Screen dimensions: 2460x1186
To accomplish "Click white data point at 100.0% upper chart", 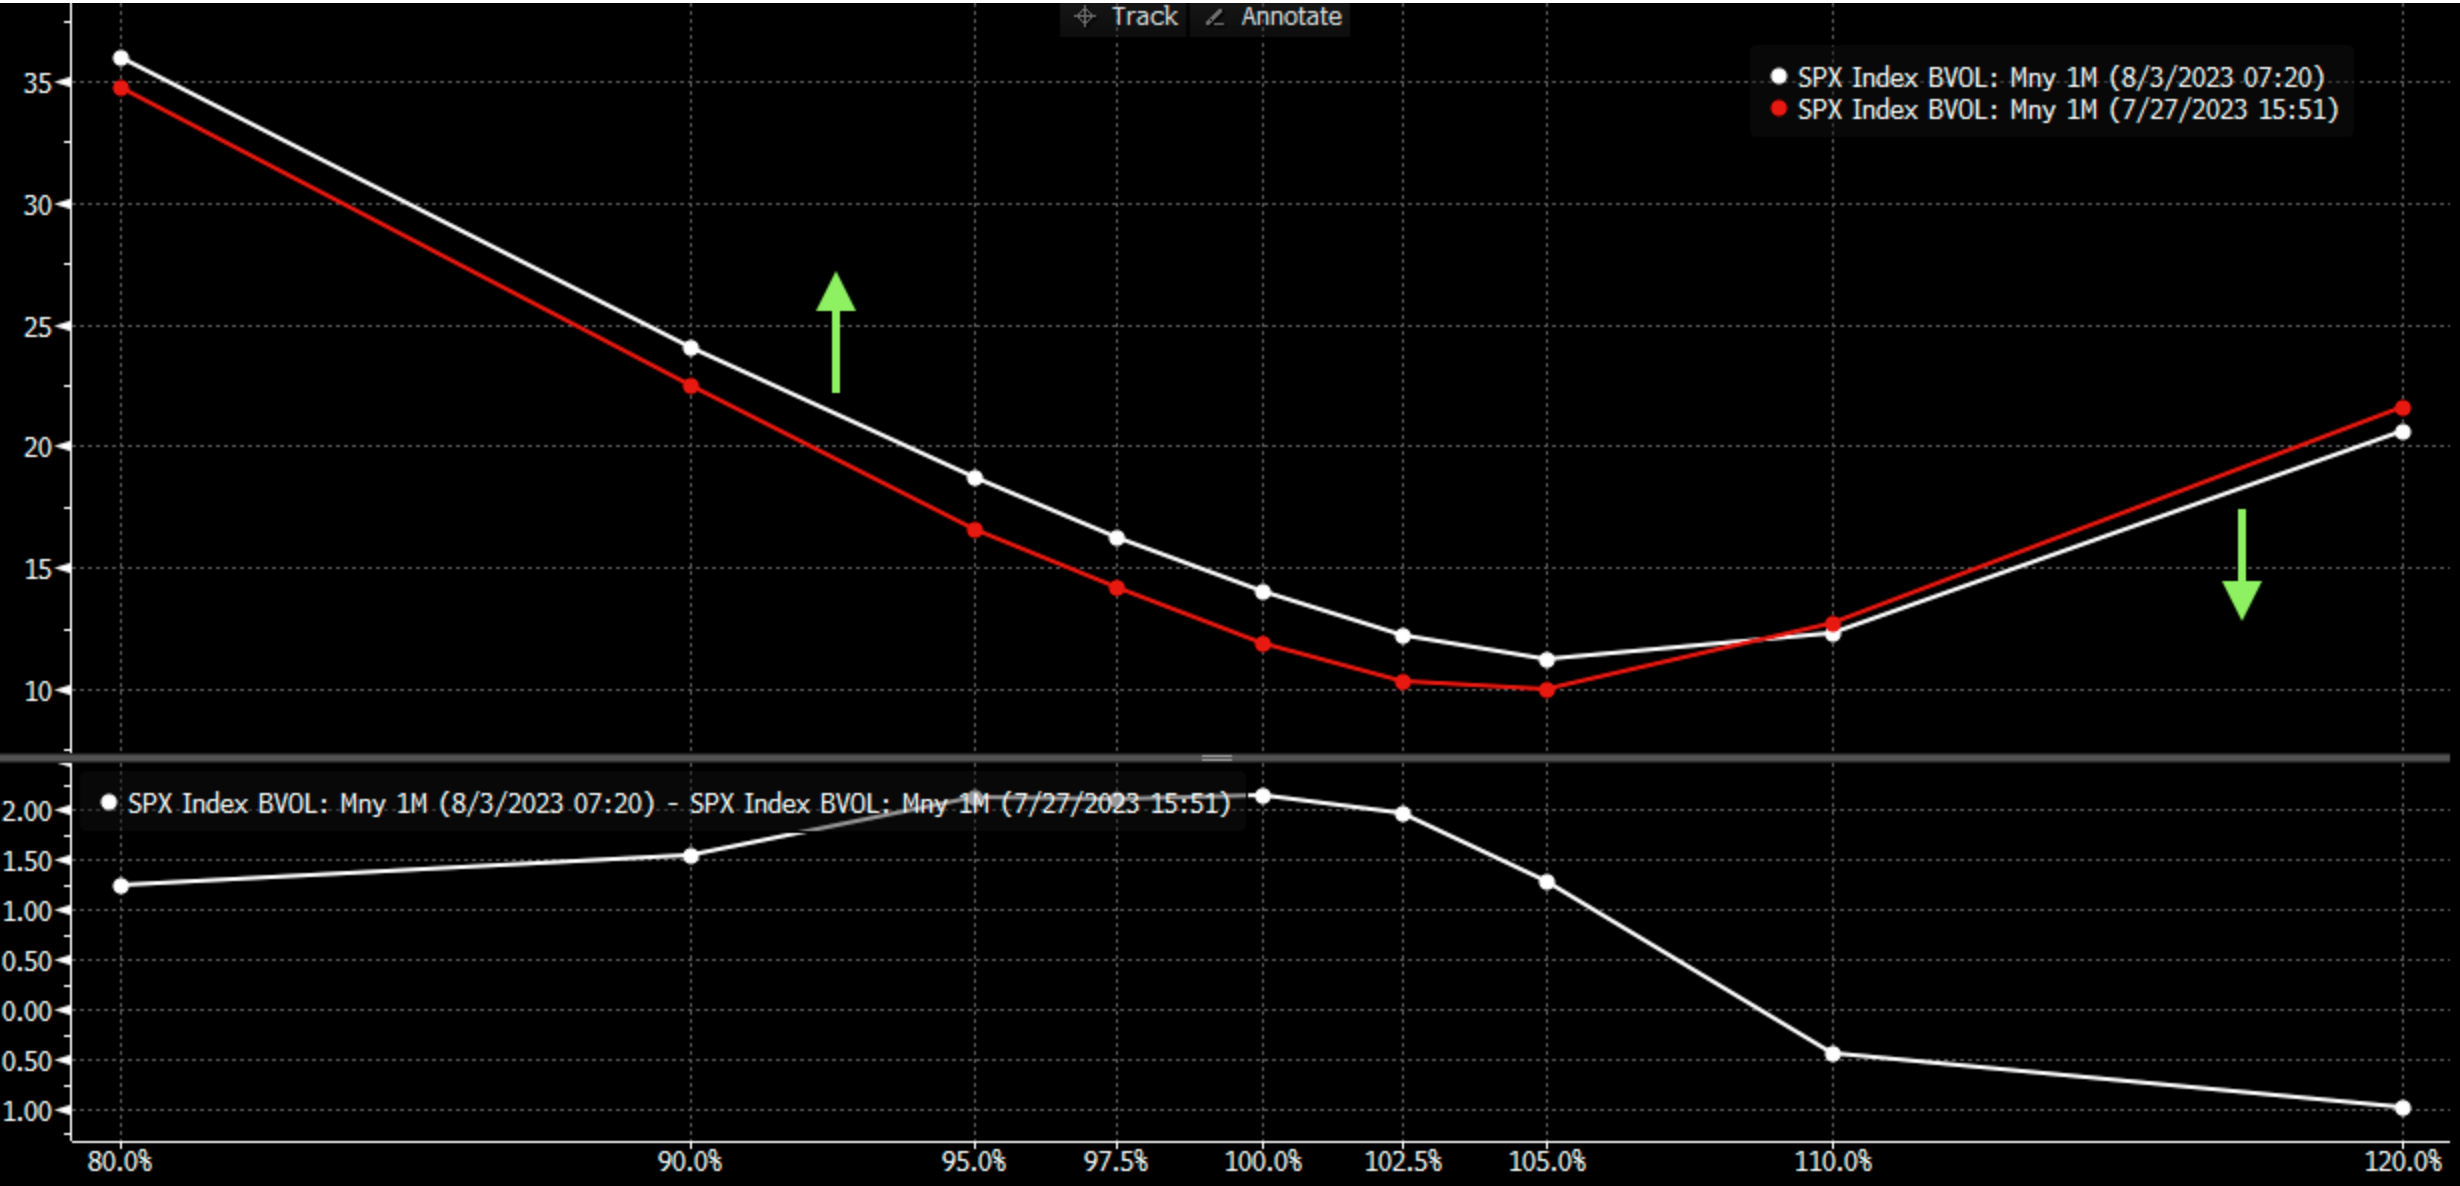I will [1263, 592].
